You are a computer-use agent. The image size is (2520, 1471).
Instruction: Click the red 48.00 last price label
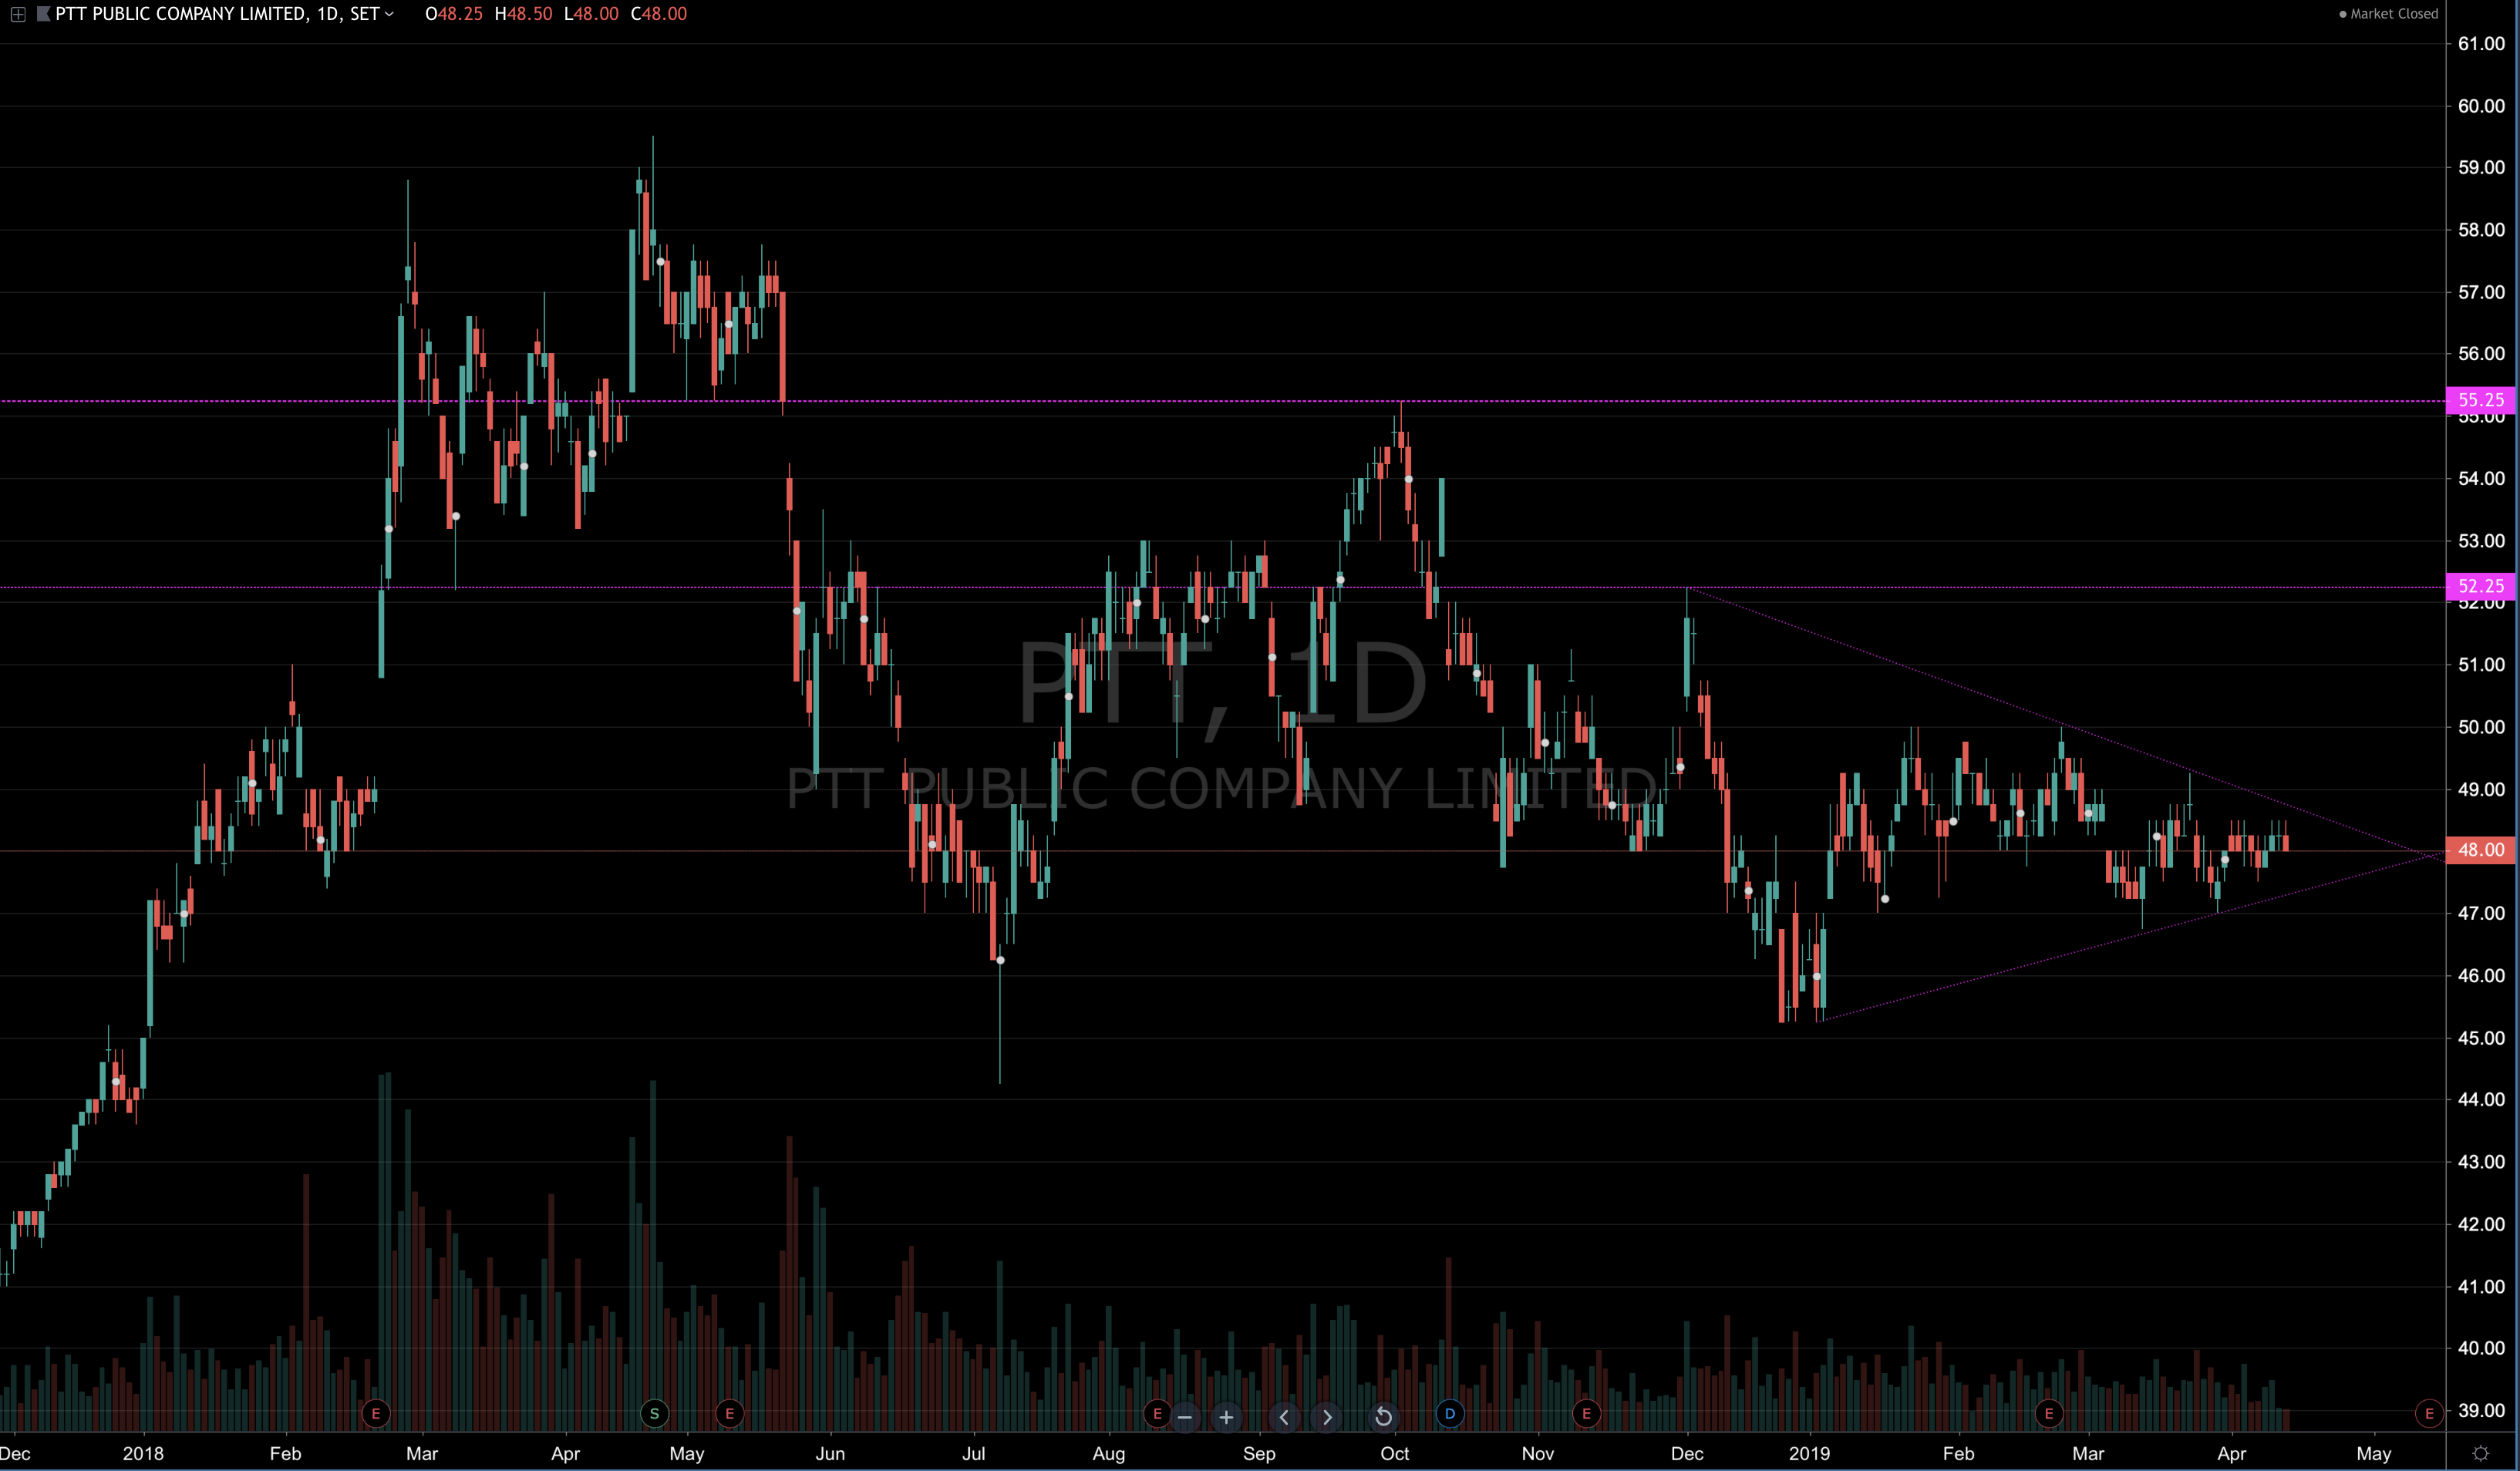[x=2481, y=850]
